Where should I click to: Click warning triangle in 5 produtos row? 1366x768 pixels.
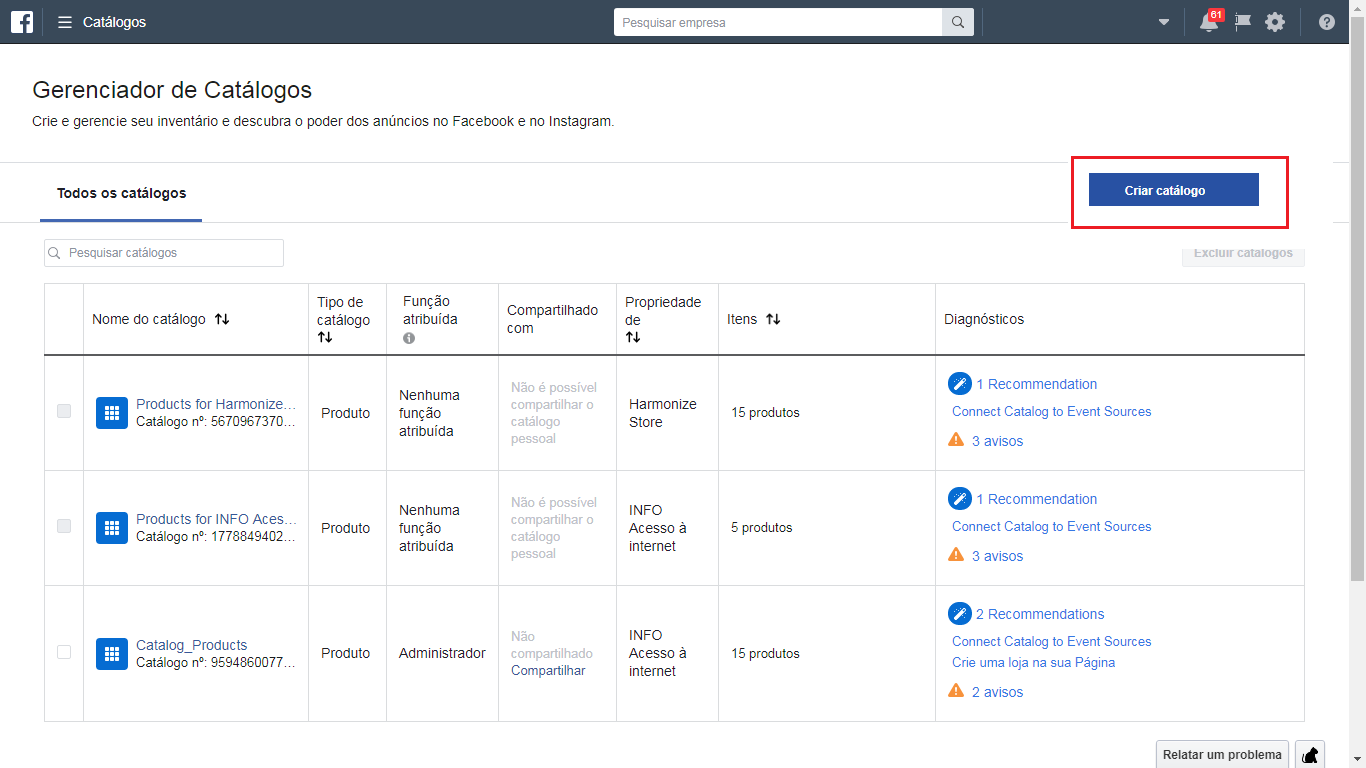pyautogui.click(x=956, y=555)
